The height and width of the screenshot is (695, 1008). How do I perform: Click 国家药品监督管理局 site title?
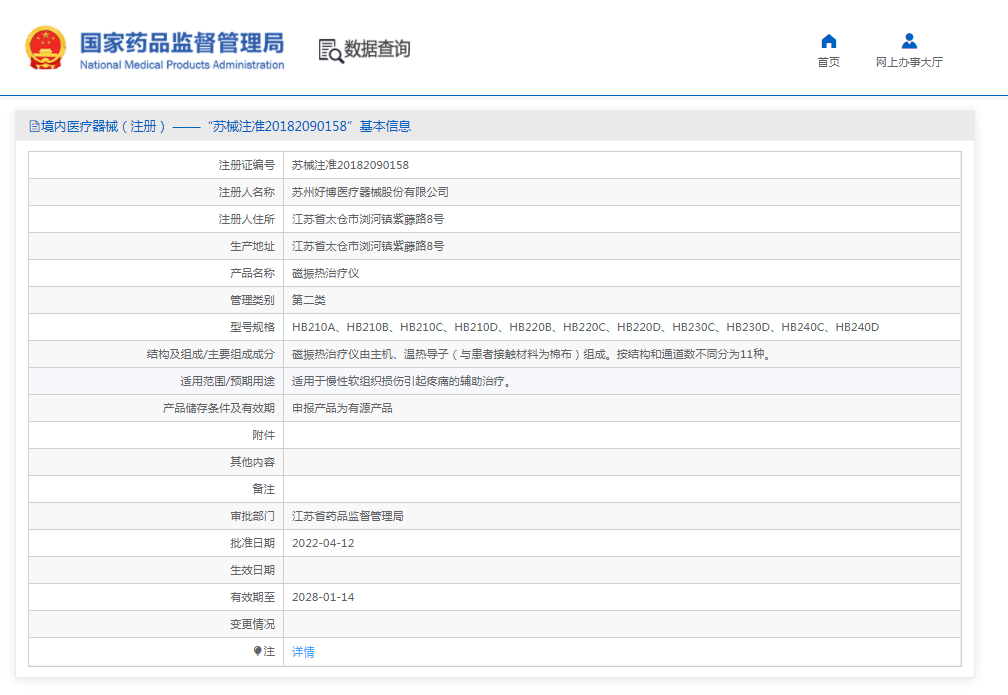[182, 43]
